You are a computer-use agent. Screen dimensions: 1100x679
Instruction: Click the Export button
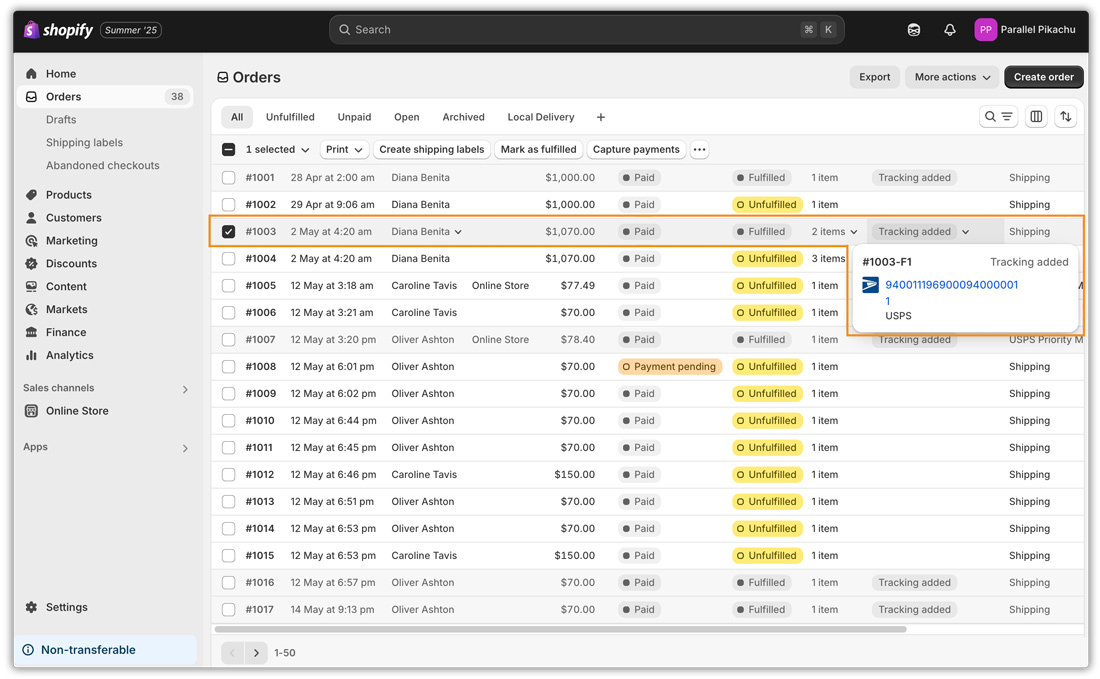(x=874, y=77)
